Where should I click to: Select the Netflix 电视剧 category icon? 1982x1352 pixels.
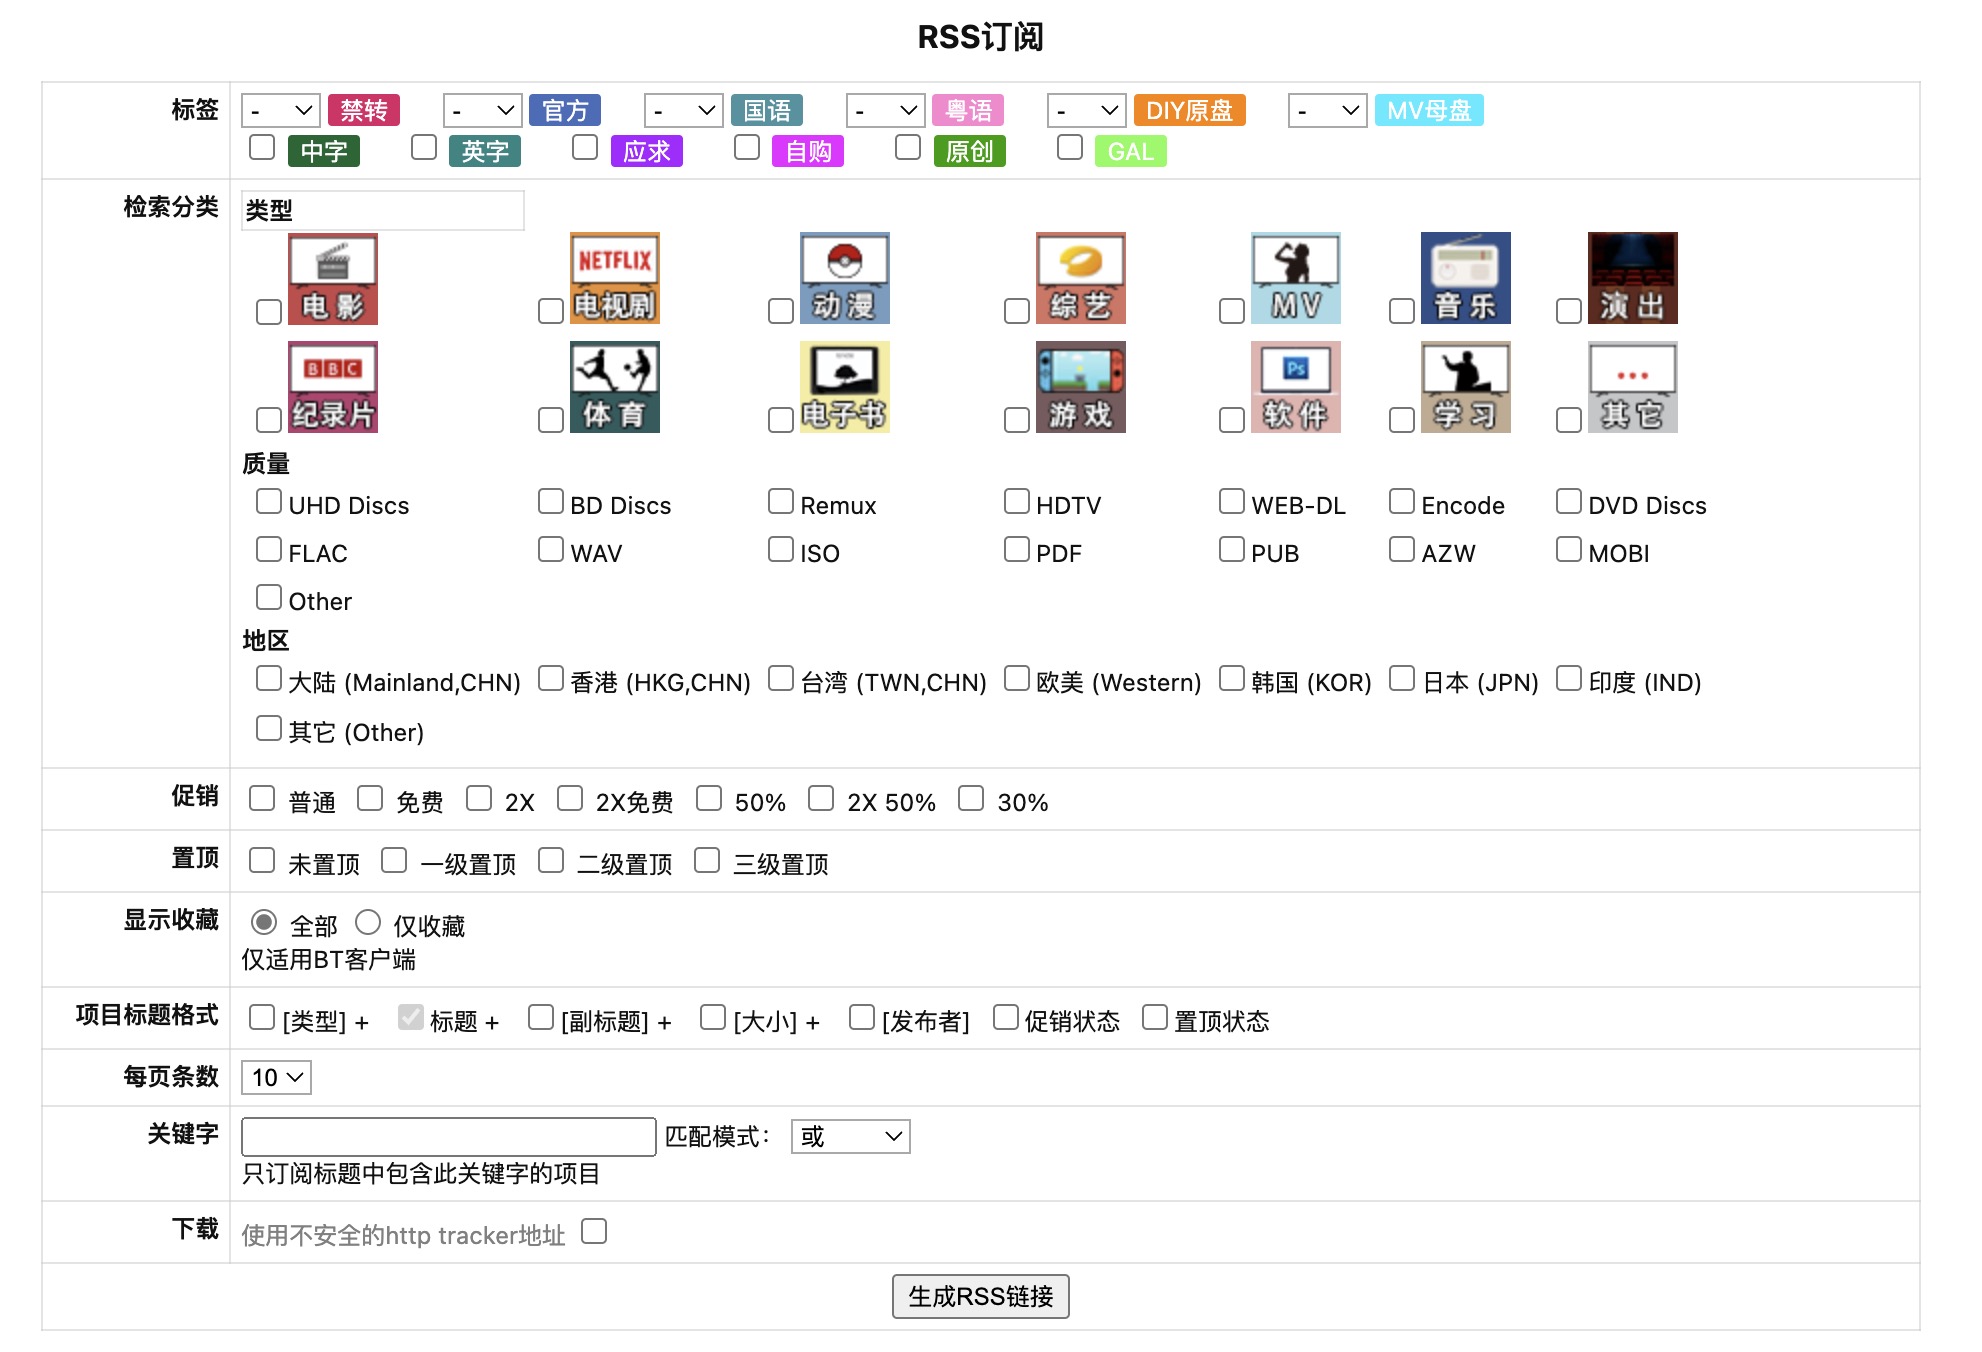614,279
